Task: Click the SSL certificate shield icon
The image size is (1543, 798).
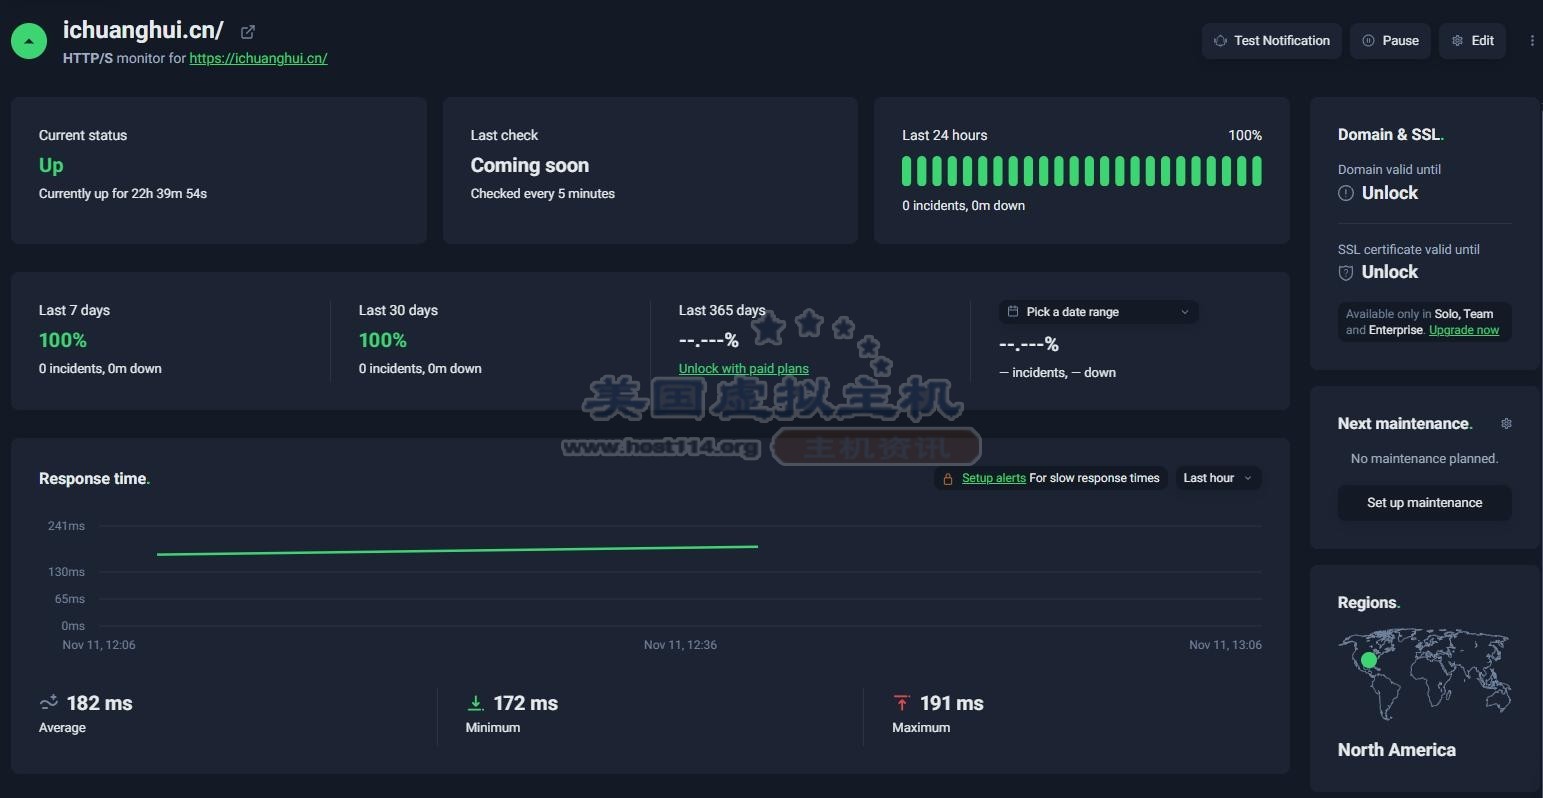Action: coord(1346,273)
